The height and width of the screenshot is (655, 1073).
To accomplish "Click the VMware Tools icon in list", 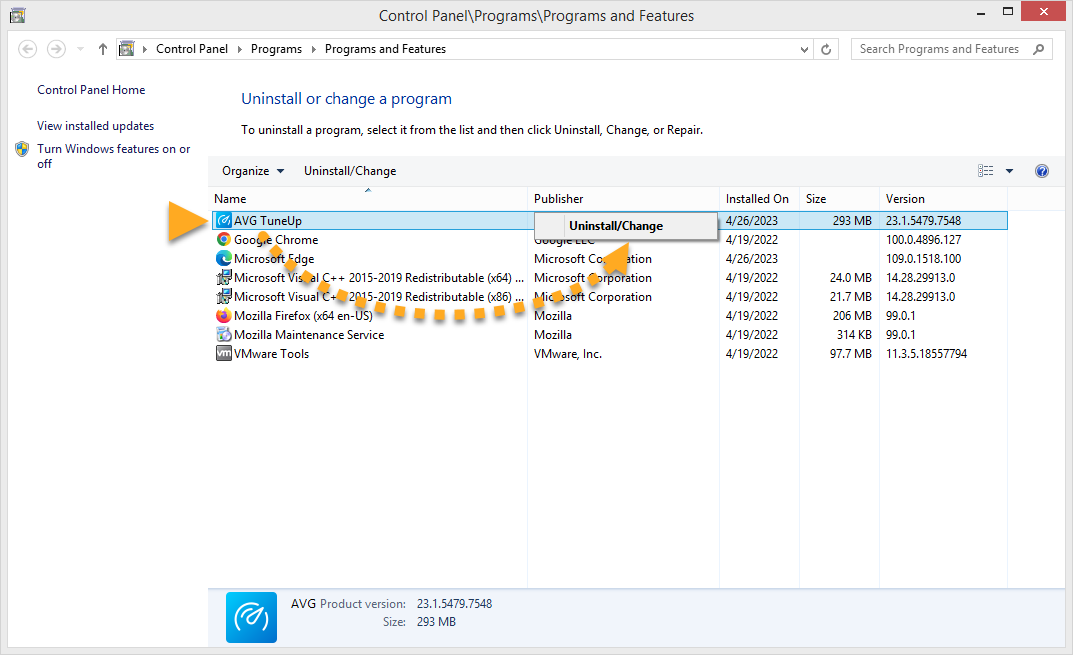I will pyautogui.click(x=224, y=354).
